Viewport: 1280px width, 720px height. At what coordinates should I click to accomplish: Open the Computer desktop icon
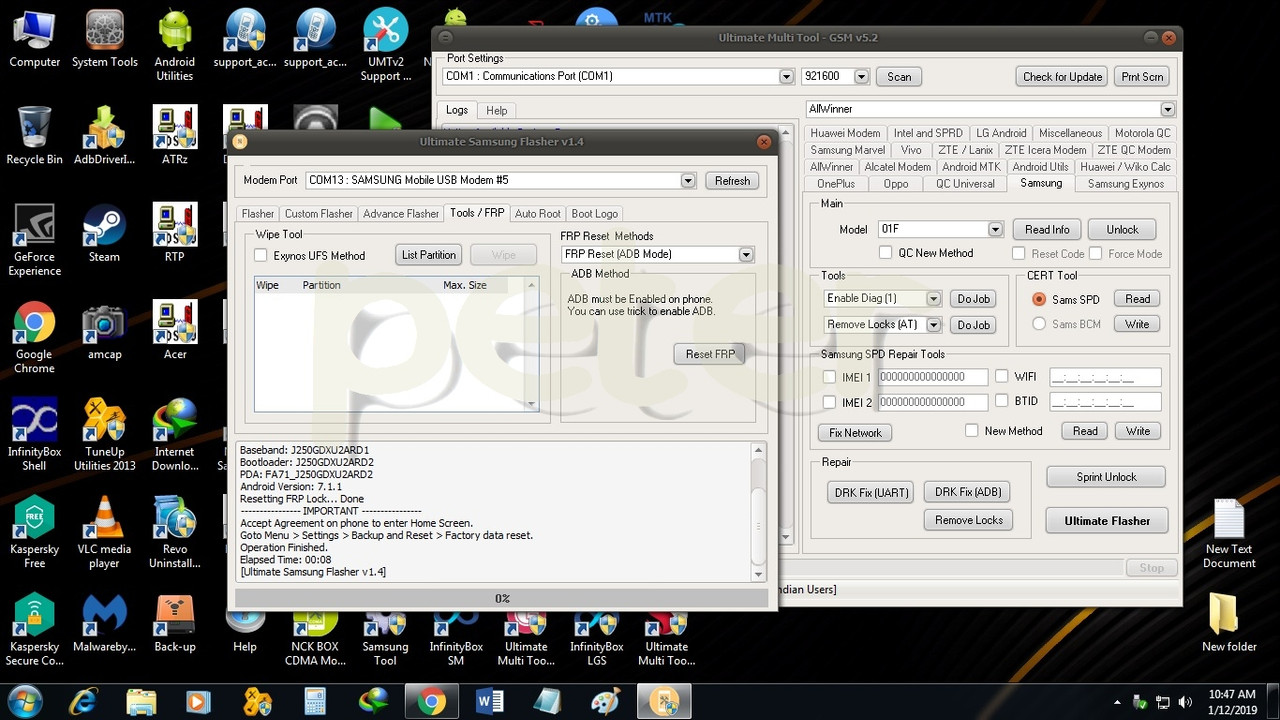tap(34, 40)
